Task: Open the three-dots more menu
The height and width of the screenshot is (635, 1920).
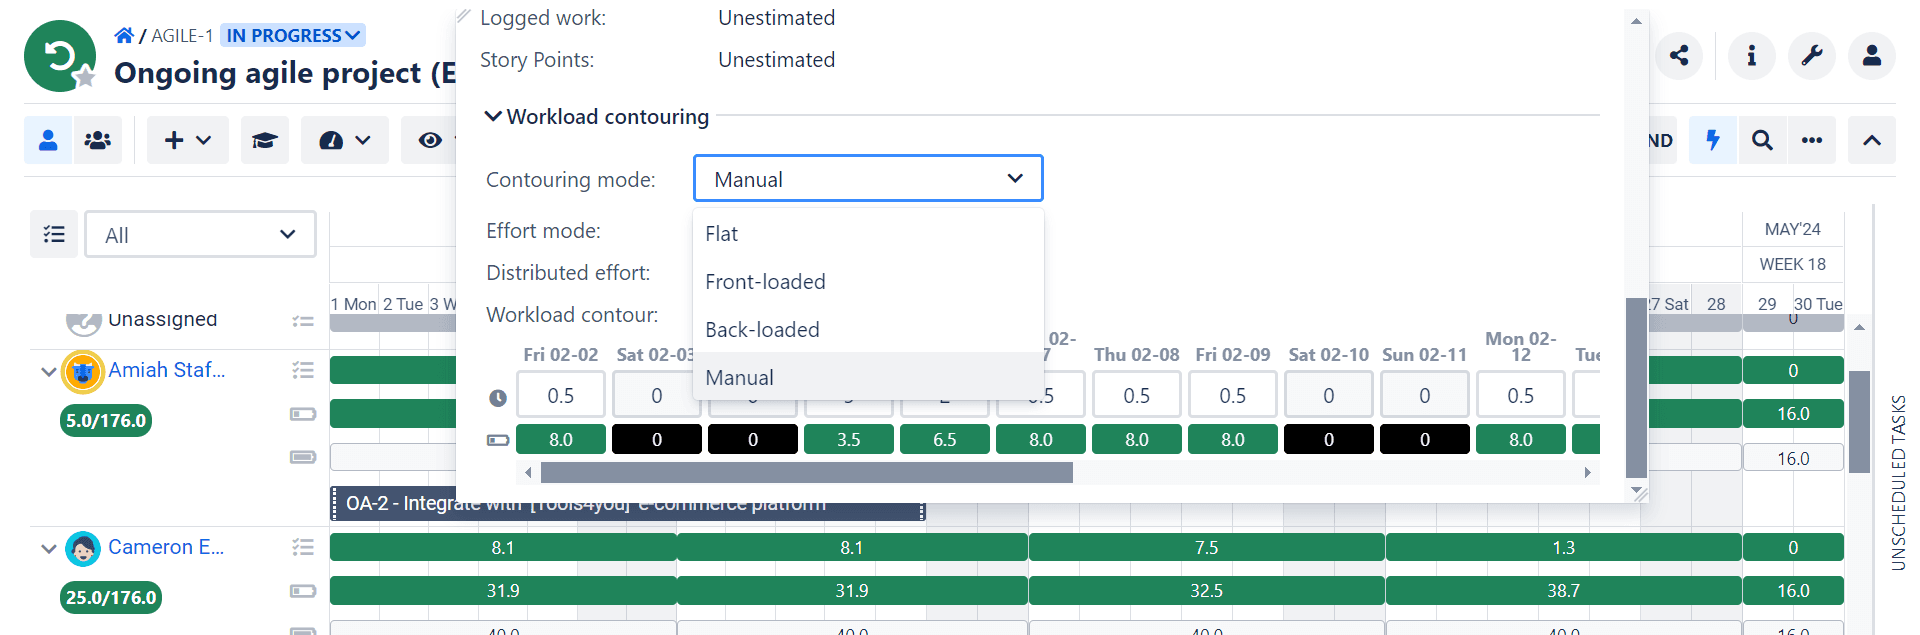Action: (1812, 140)
